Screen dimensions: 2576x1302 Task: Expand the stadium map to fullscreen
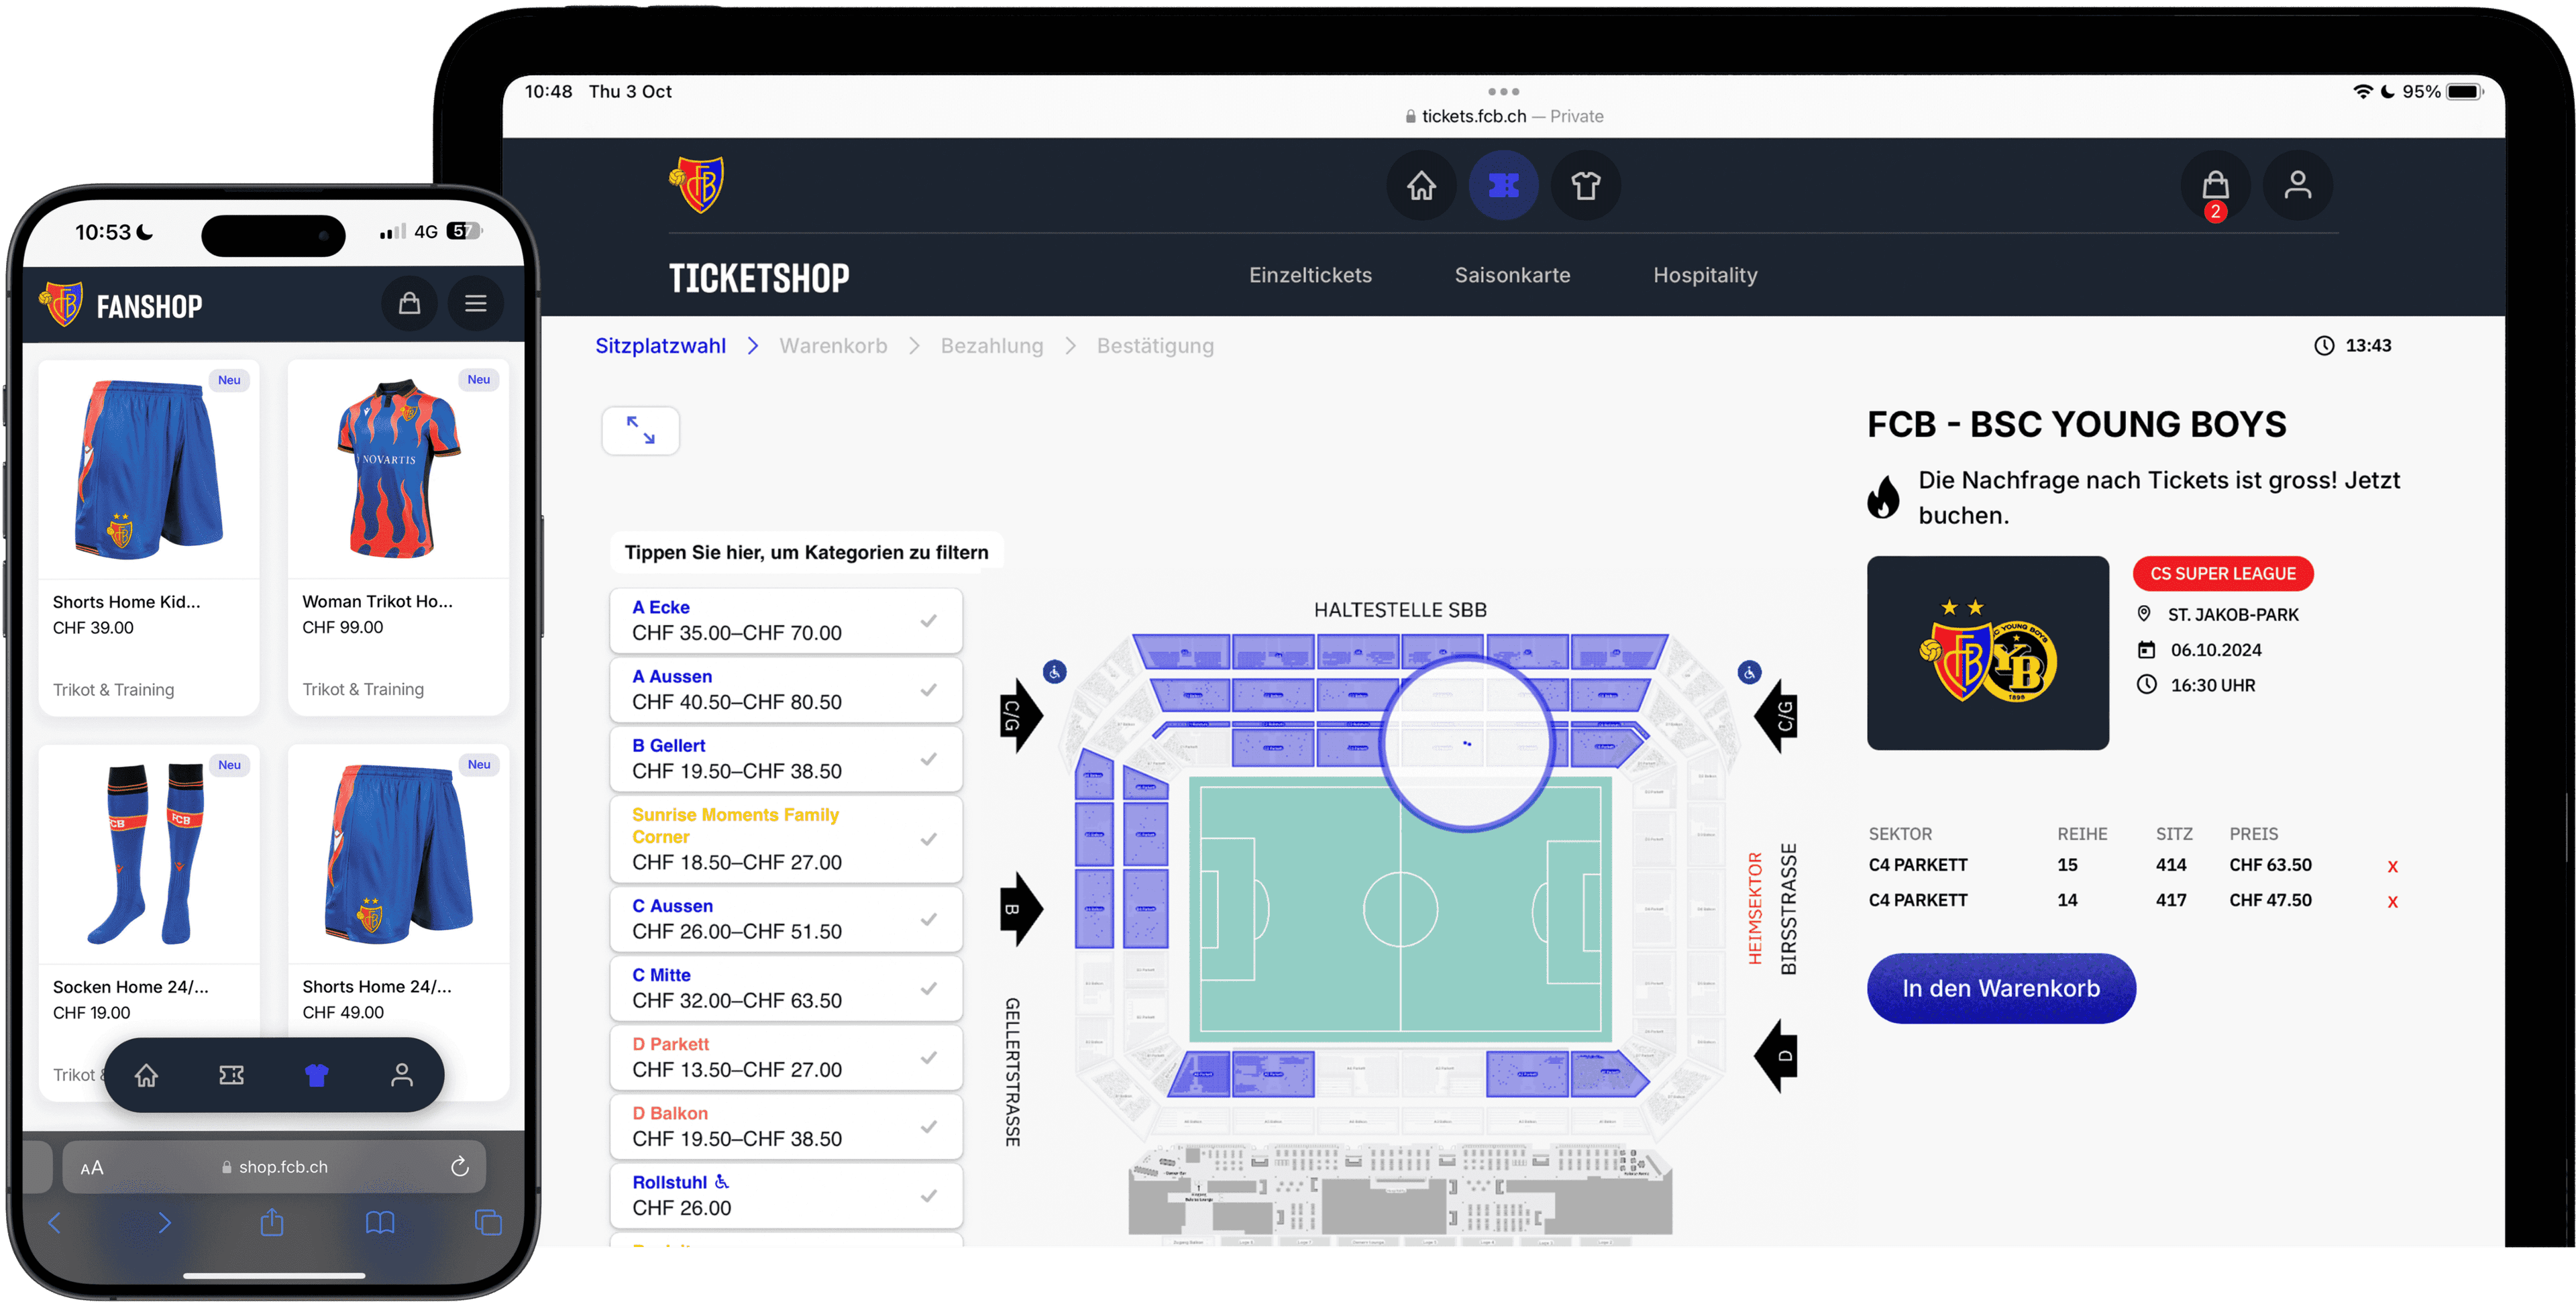coord(640,430)
